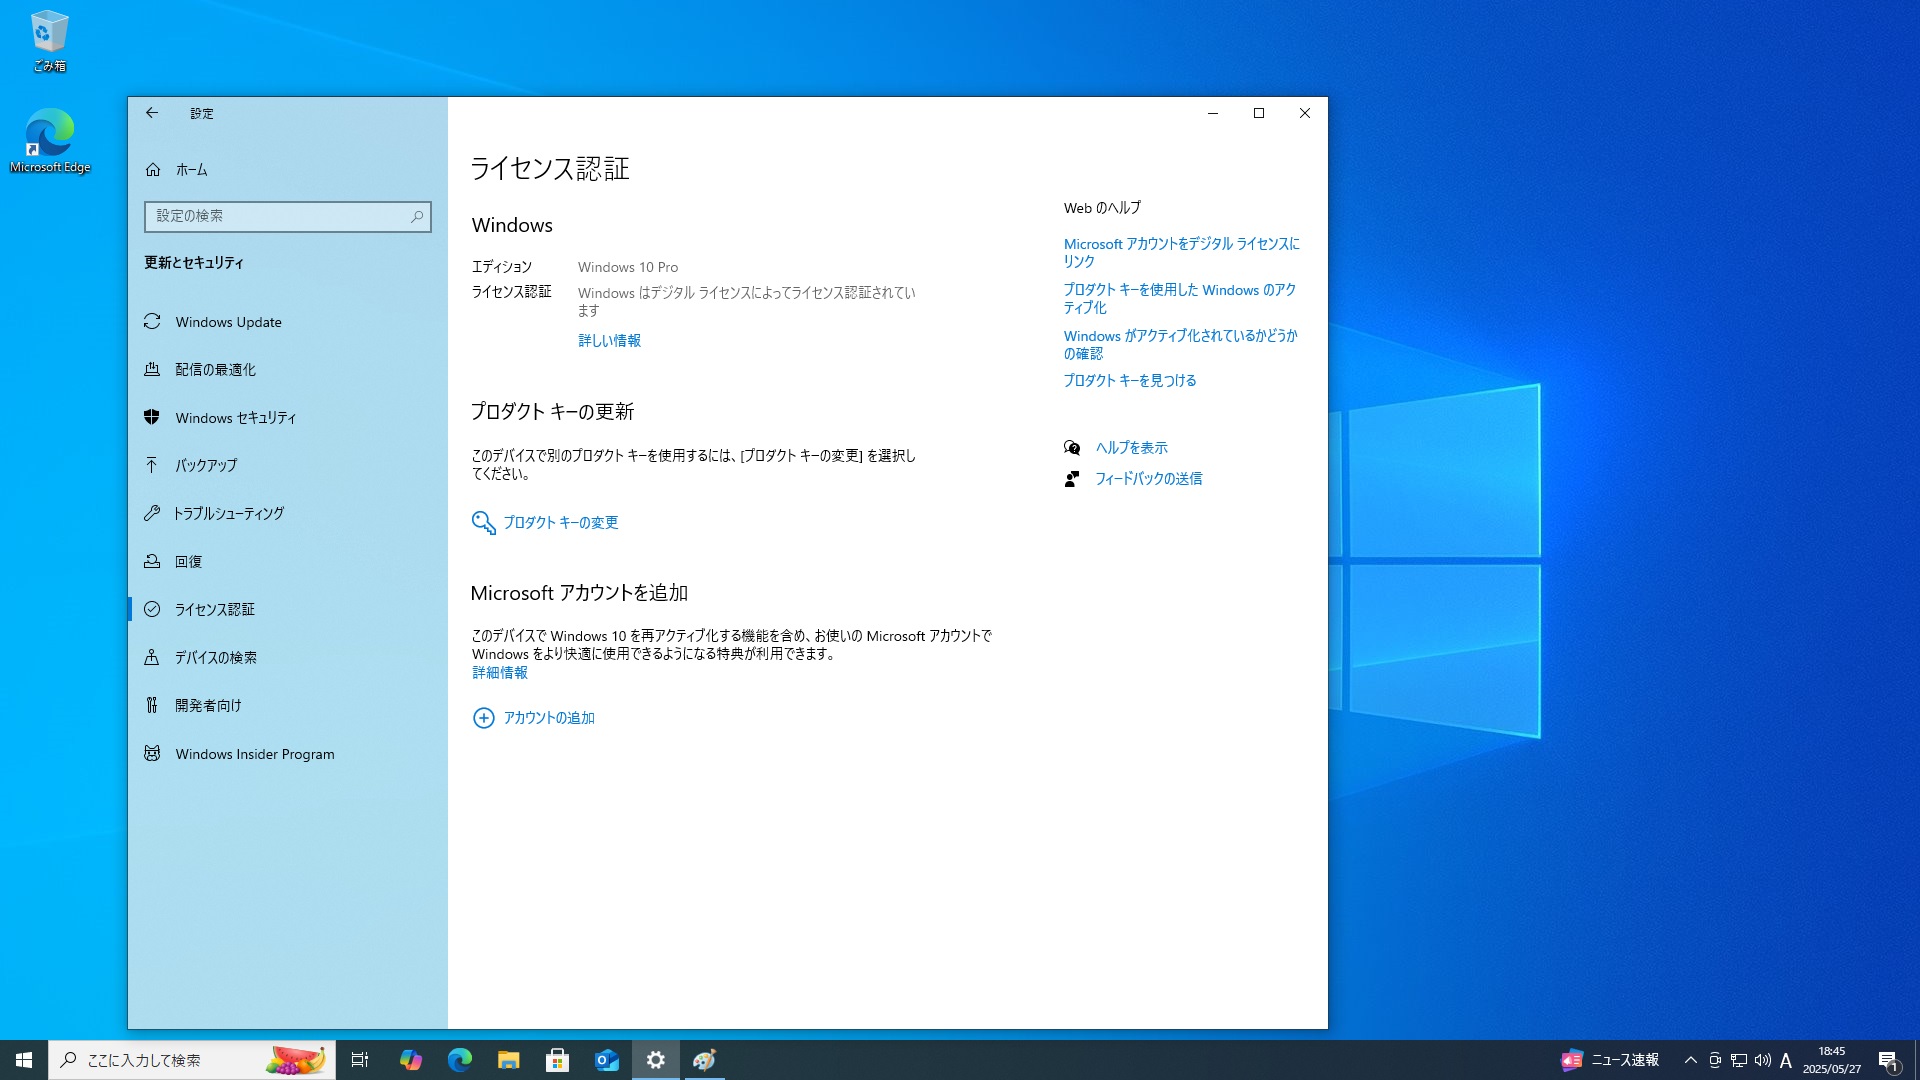
Task: Click the Windows Update refresh icon
Action: point(152,322)
